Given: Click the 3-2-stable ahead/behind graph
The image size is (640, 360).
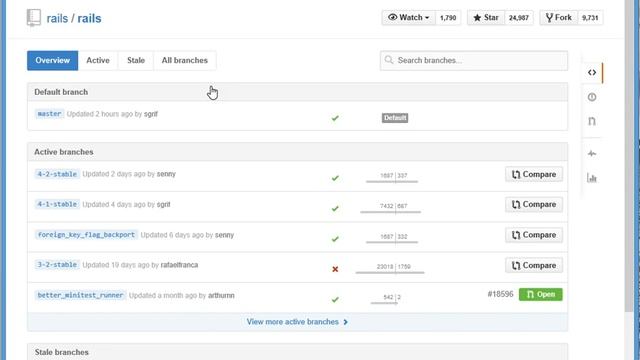Looking at the screenshot, I should pyautogui.click(x=390, y=268).
